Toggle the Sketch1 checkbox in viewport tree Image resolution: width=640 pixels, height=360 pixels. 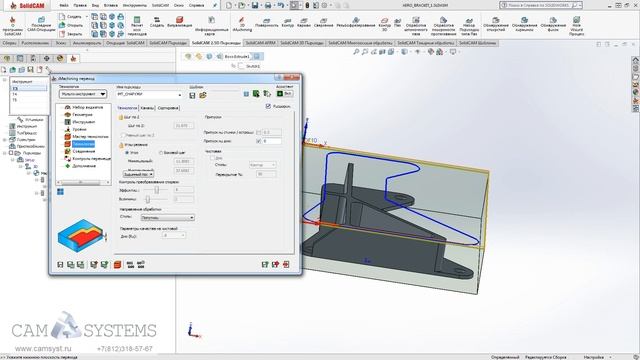click(x=241, y=66)
